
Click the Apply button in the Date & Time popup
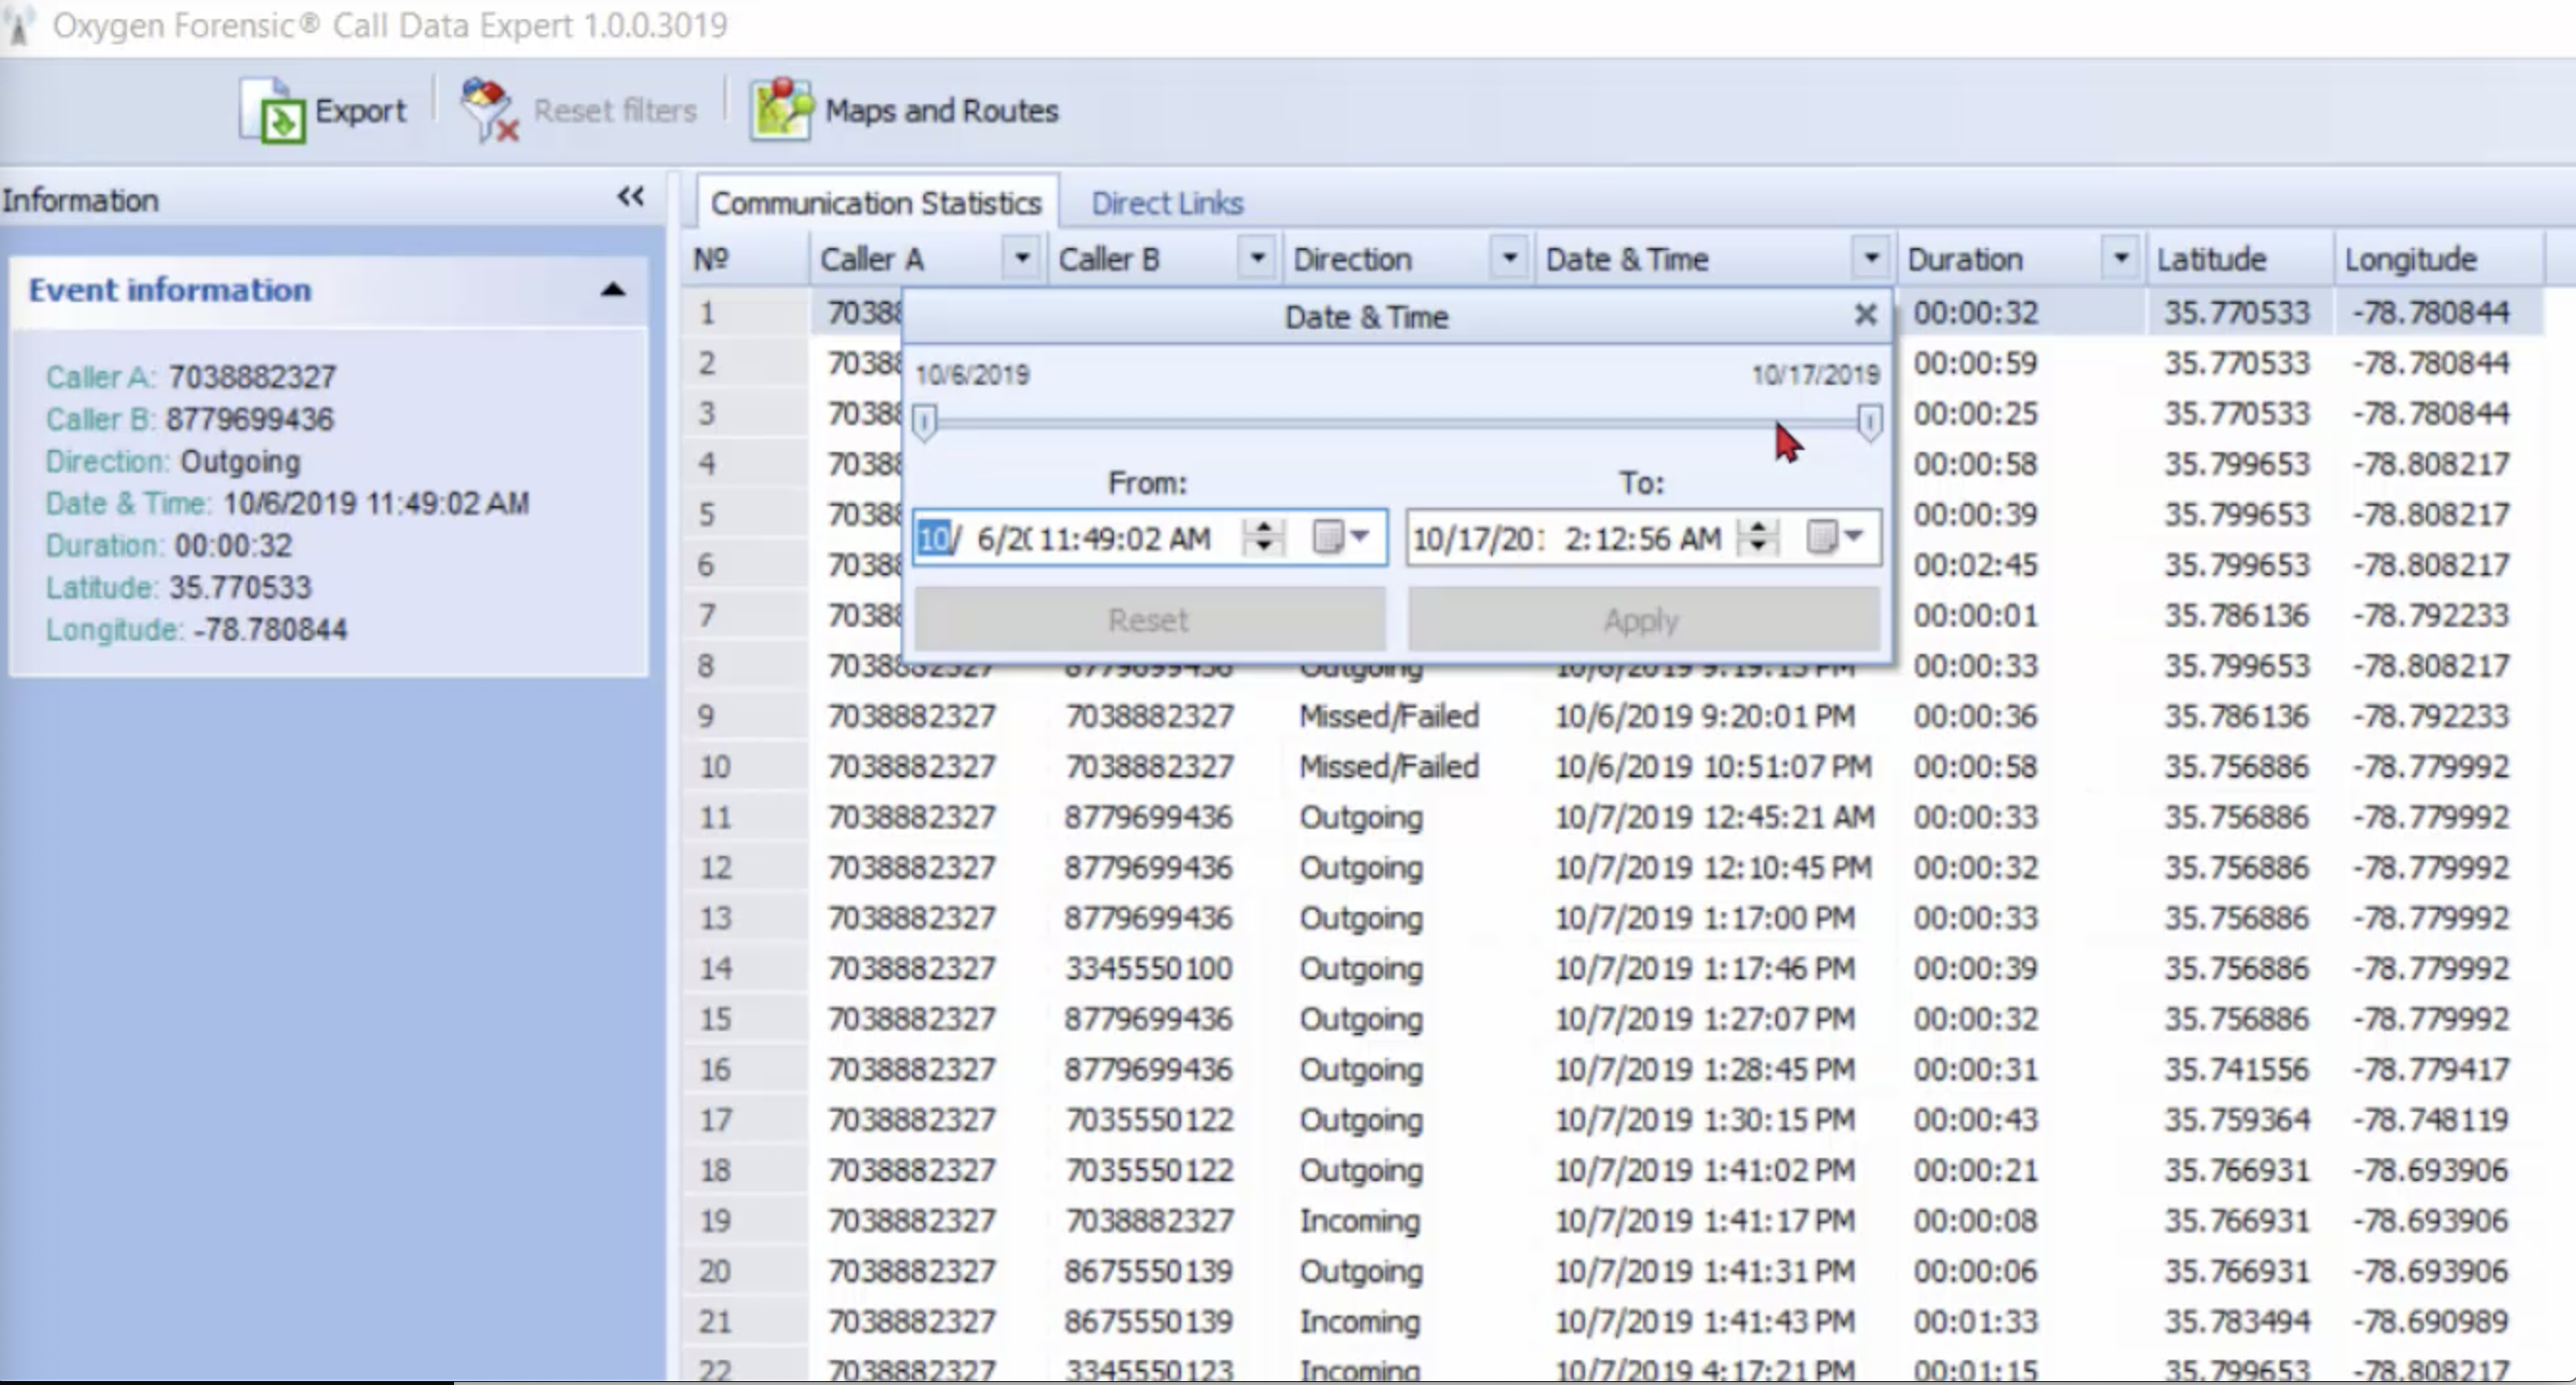click(x=1643, y=620)
